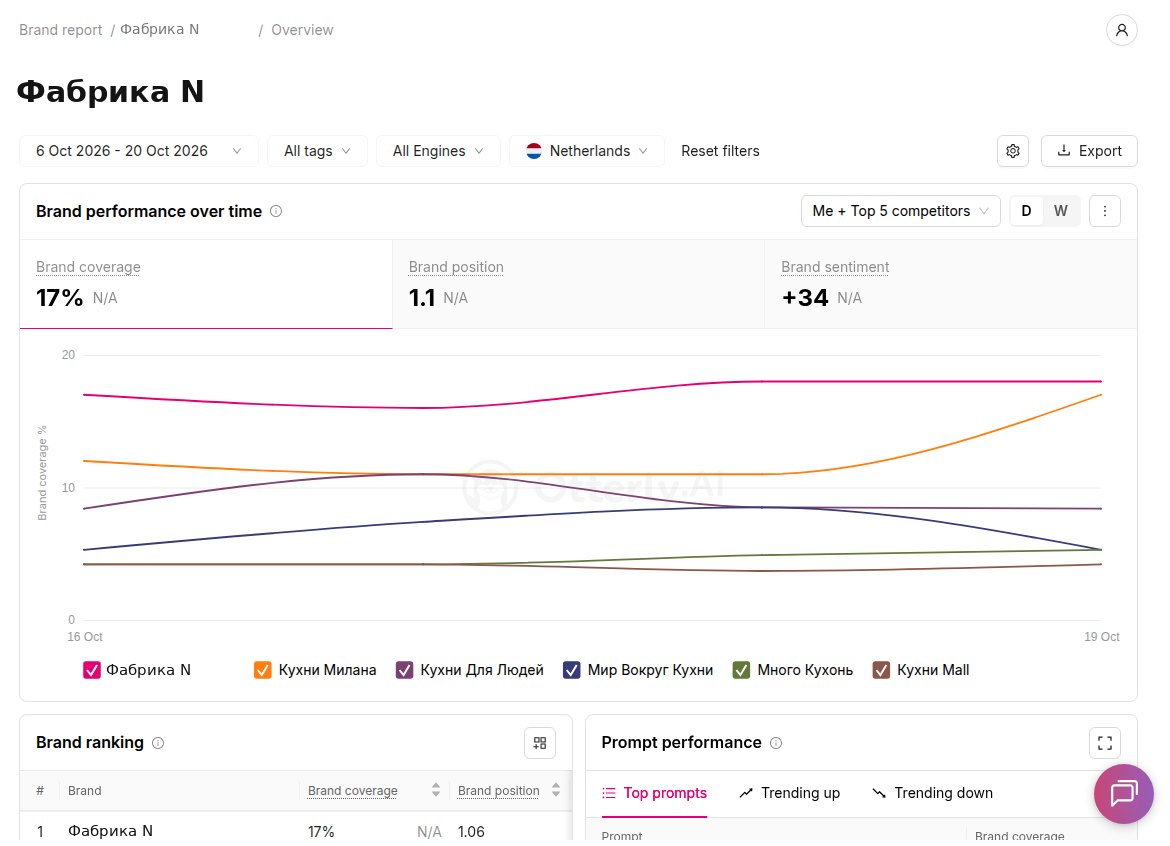Screen dimensions: 1170x846
Task: Click the Фабрика N breadcrumb link
Action: tap(160, 29)
